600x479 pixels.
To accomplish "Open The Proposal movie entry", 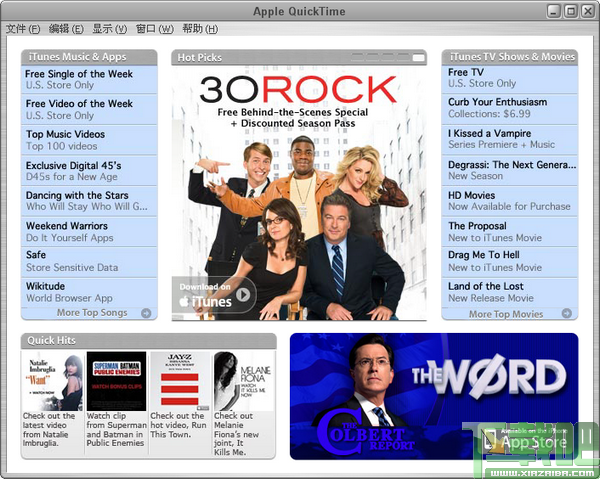I will [510, 231].
